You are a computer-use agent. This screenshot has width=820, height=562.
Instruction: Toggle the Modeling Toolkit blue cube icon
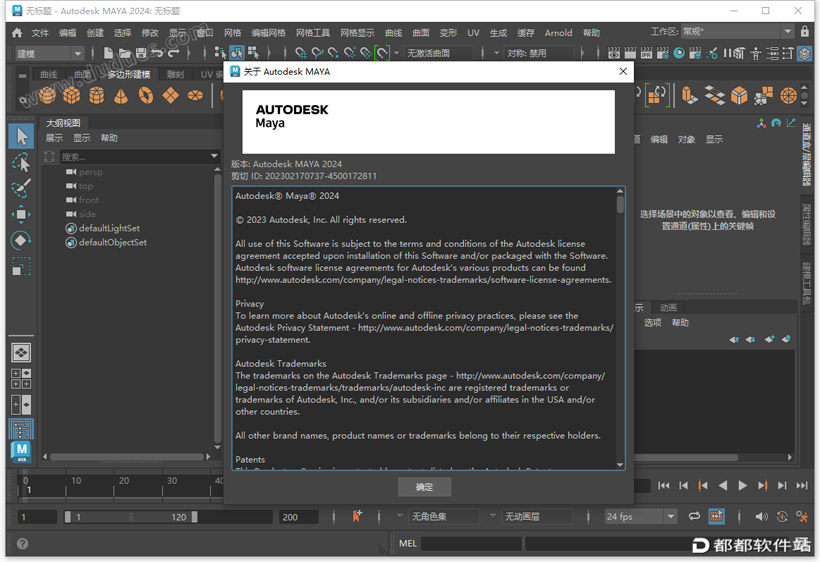[x=804, y=53]
